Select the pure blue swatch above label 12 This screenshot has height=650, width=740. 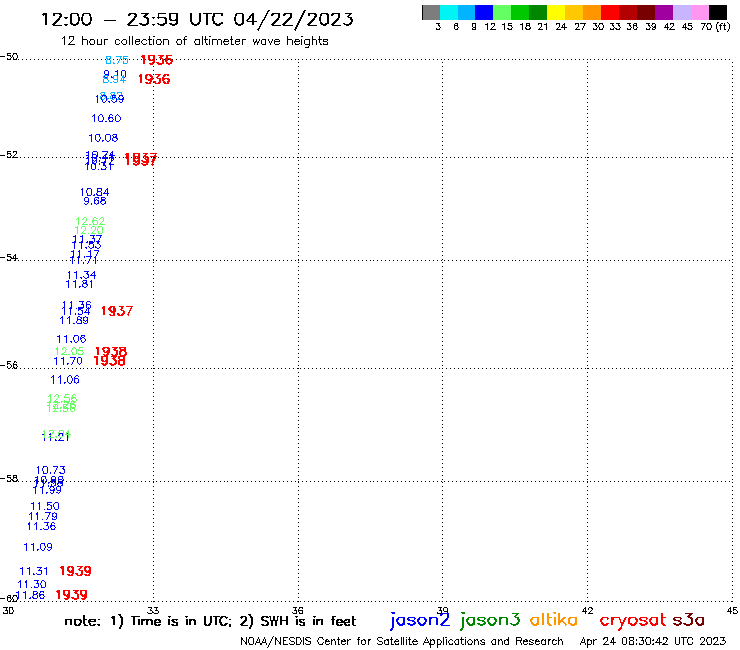coord(484,12)
